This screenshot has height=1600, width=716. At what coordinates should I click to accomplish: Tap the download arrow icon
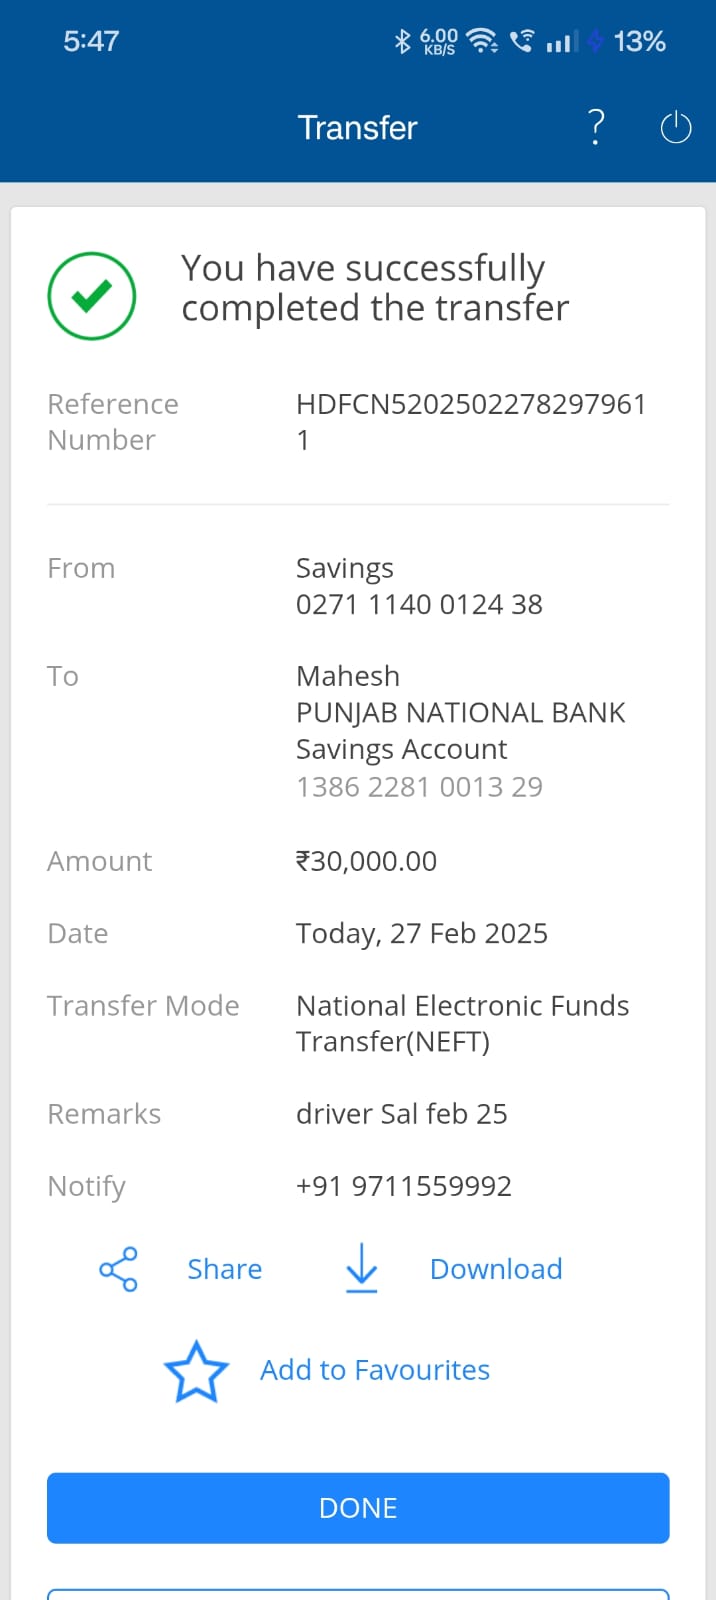tap(361, 1268)
